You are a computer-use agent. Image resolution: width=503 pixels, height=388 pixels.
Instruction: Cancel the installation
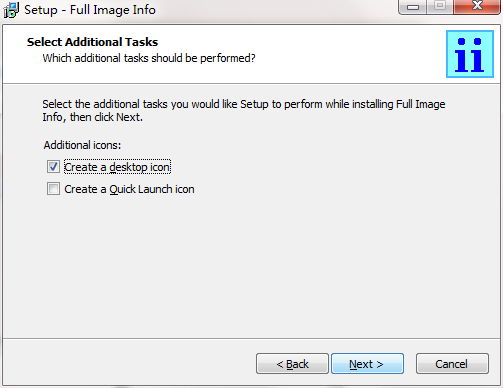coord(452,364)
